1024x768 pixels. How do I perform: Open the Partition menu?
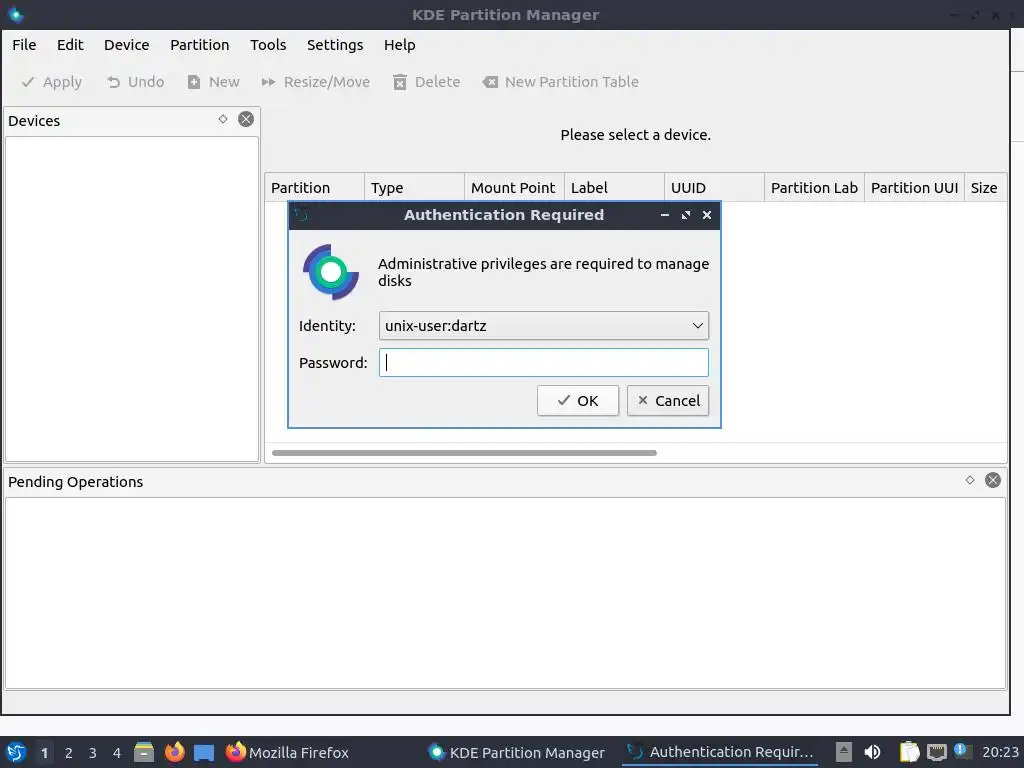point(200,44)
